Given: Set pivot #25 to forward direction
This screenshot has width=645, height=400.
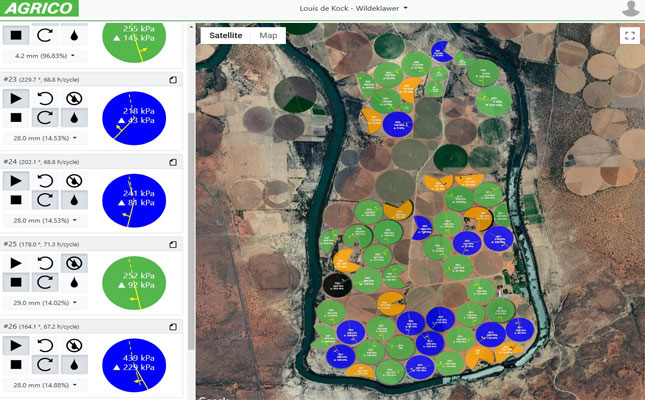Looking at the screenshot, I should point(45,282).
